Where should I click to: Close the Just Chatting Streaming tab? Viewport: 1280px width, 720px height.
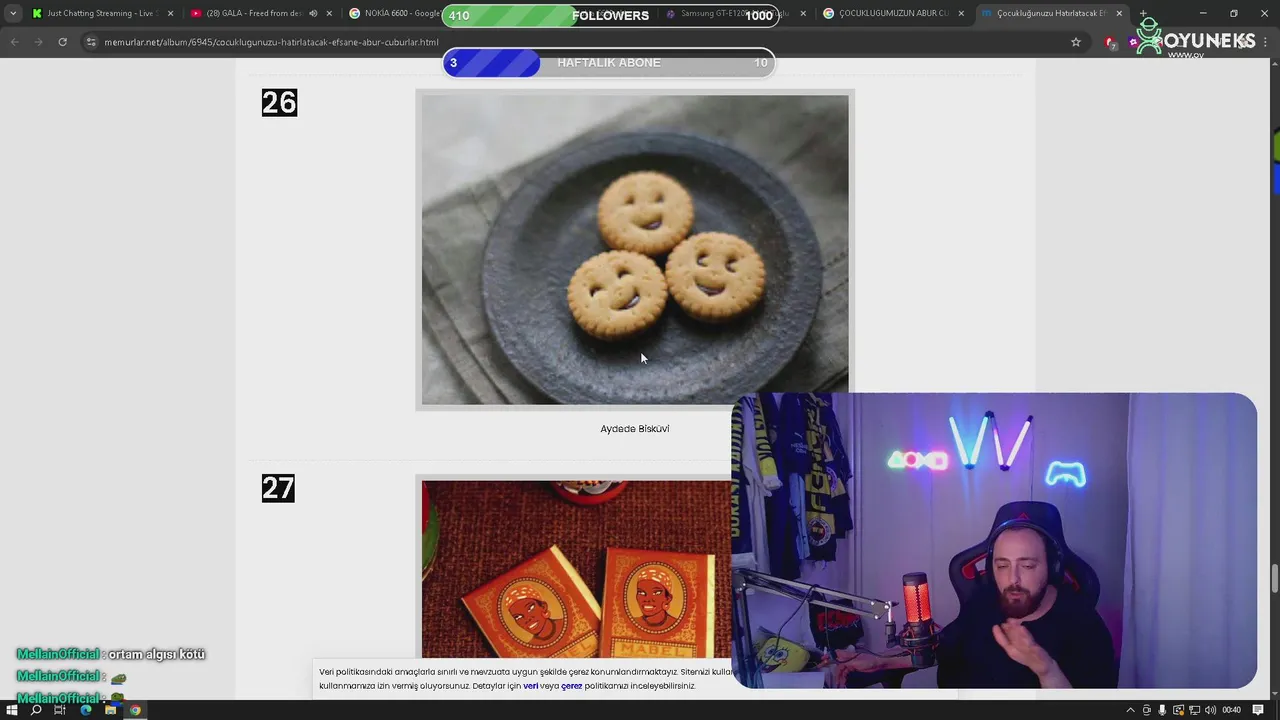[x=170, y=14]
